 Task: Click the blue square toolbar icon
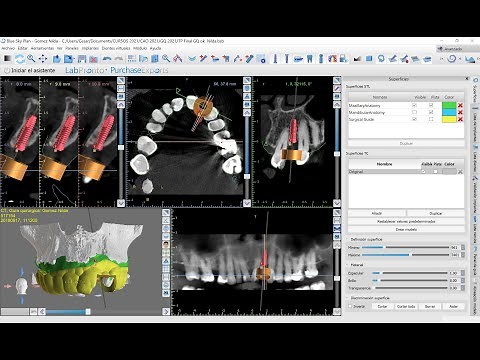coord(369,59)
